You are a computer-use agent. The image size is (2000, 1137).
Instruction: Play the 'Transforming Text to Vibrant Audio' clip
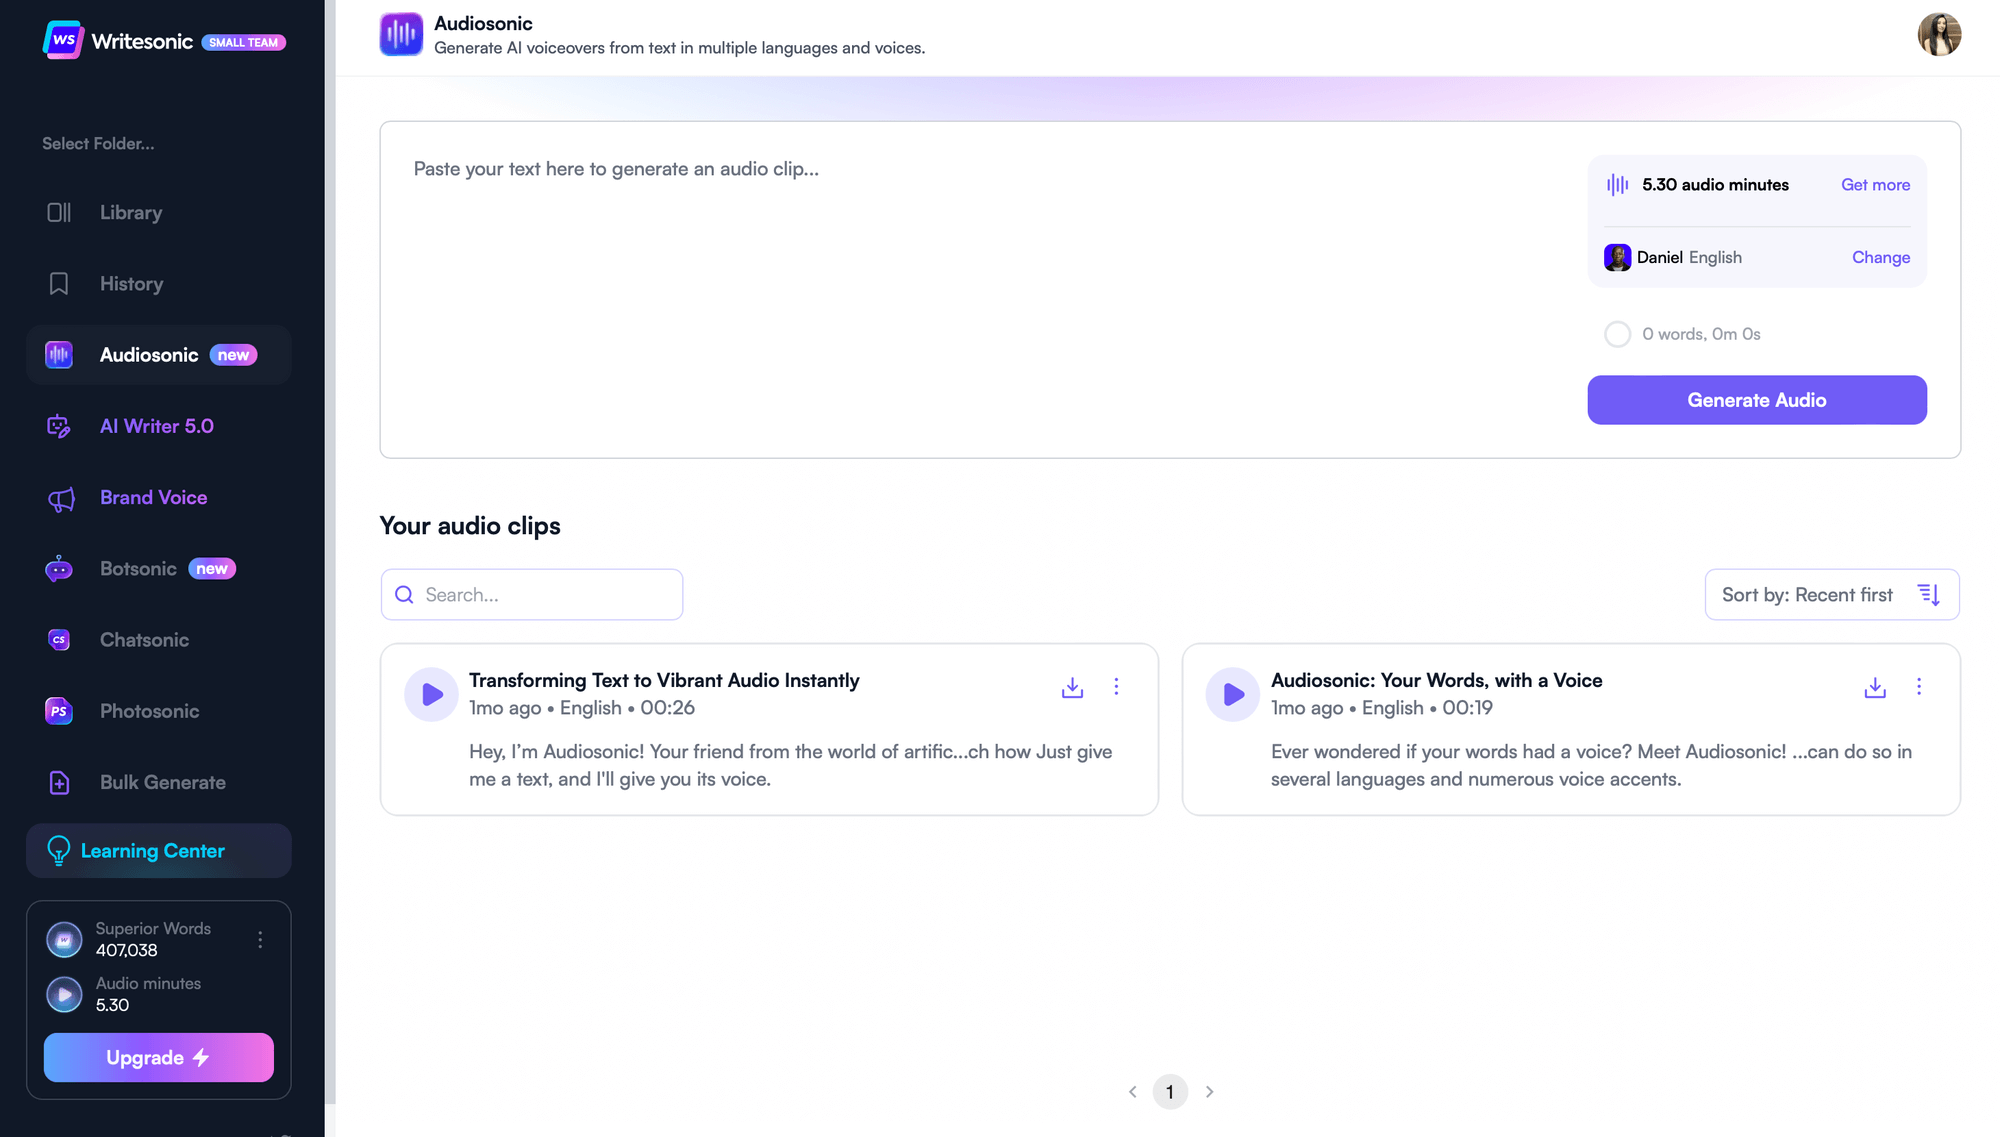[x=431, y=693]
